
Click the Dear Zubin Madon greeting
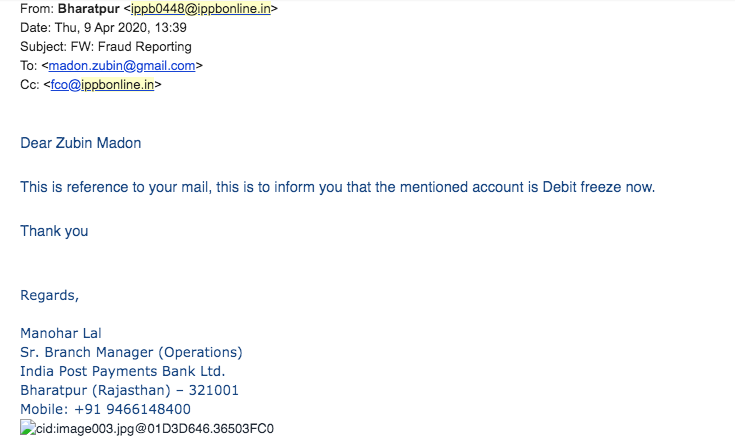pyautogui.click(x=81, y=143)
